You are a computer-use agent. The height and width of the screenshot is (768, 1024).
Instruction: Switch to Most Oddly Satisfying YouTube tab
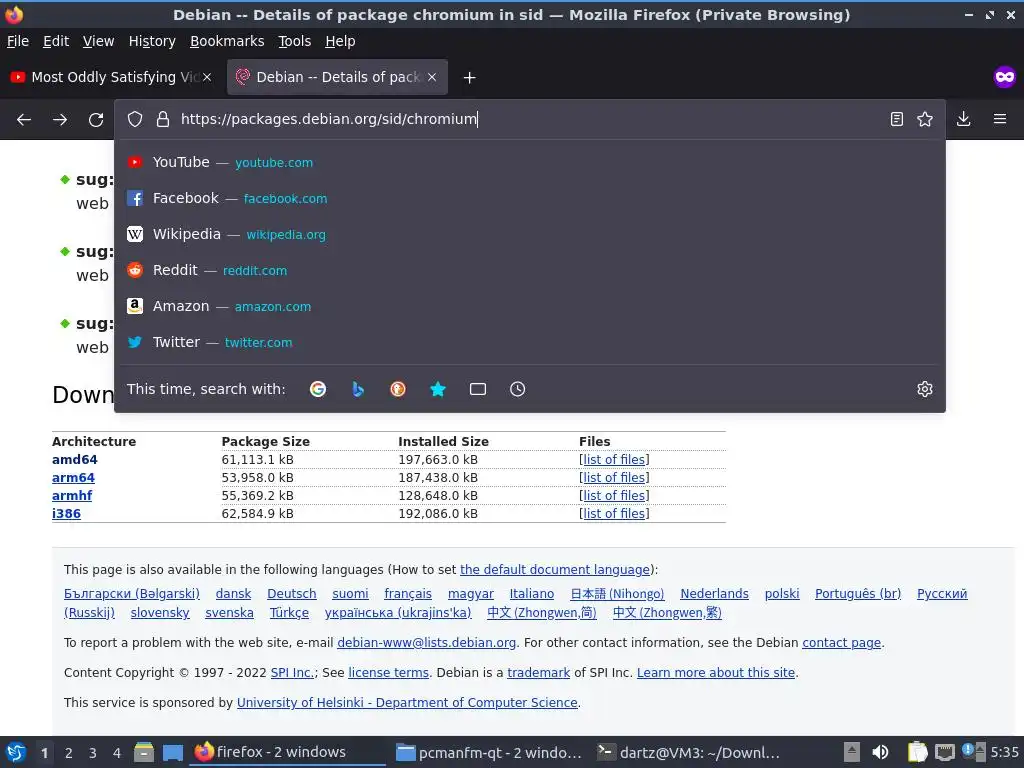[111, 77]
